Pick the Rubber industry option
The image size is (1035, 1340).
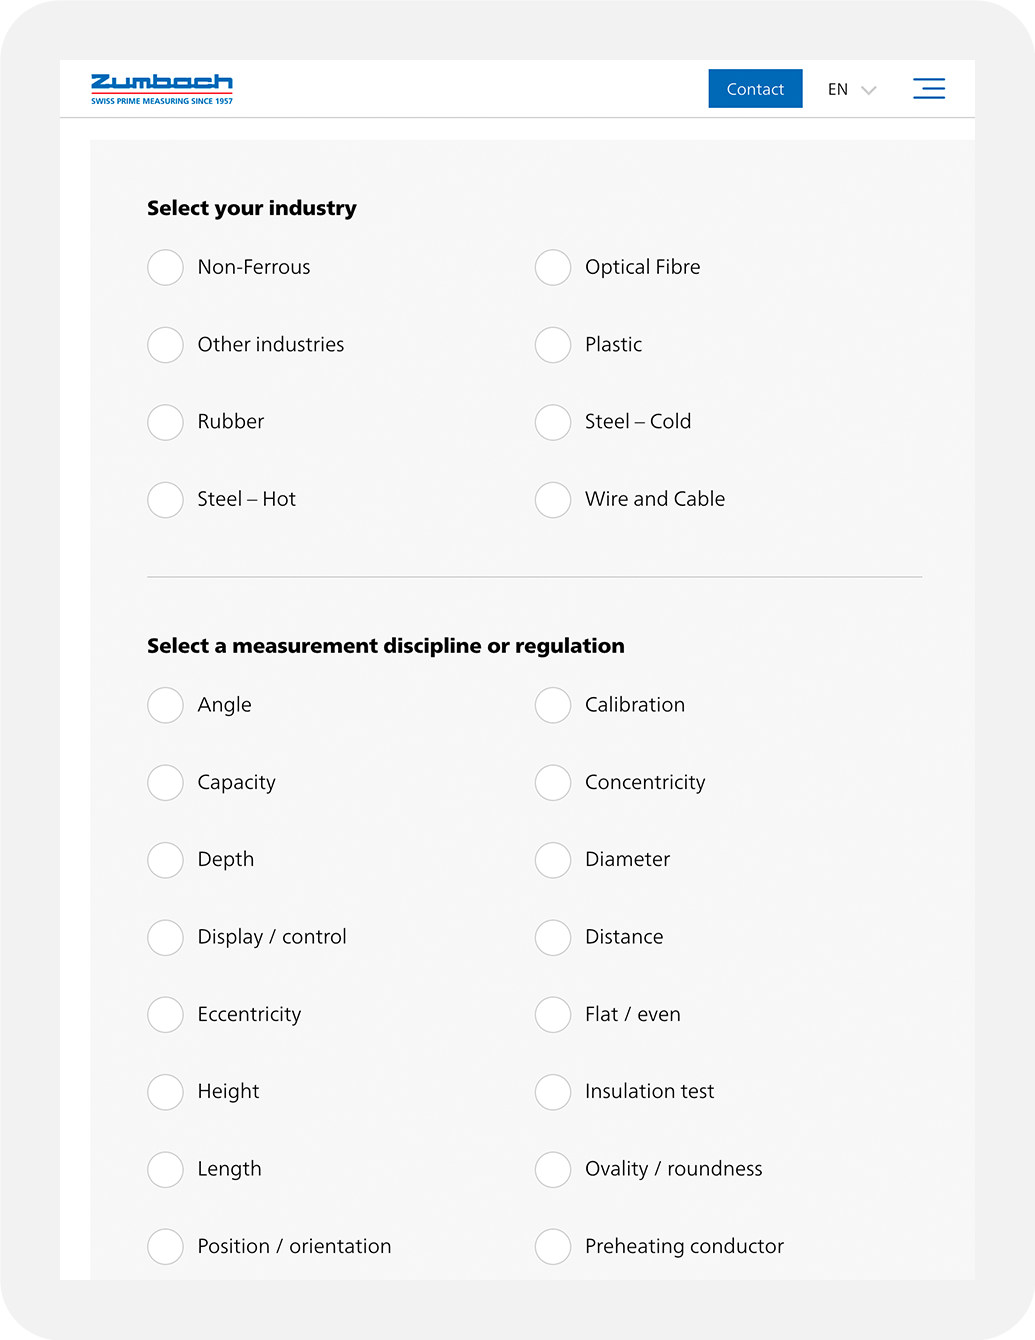pyautogui.click(x=166, y=422)
